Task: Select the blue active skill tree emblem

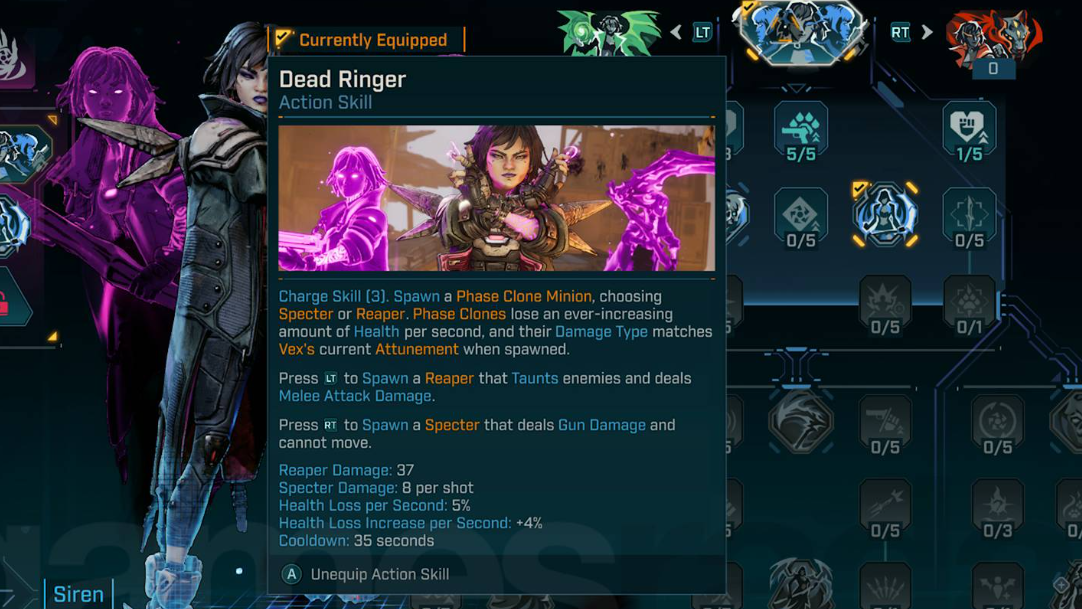Action: (801, 30)
